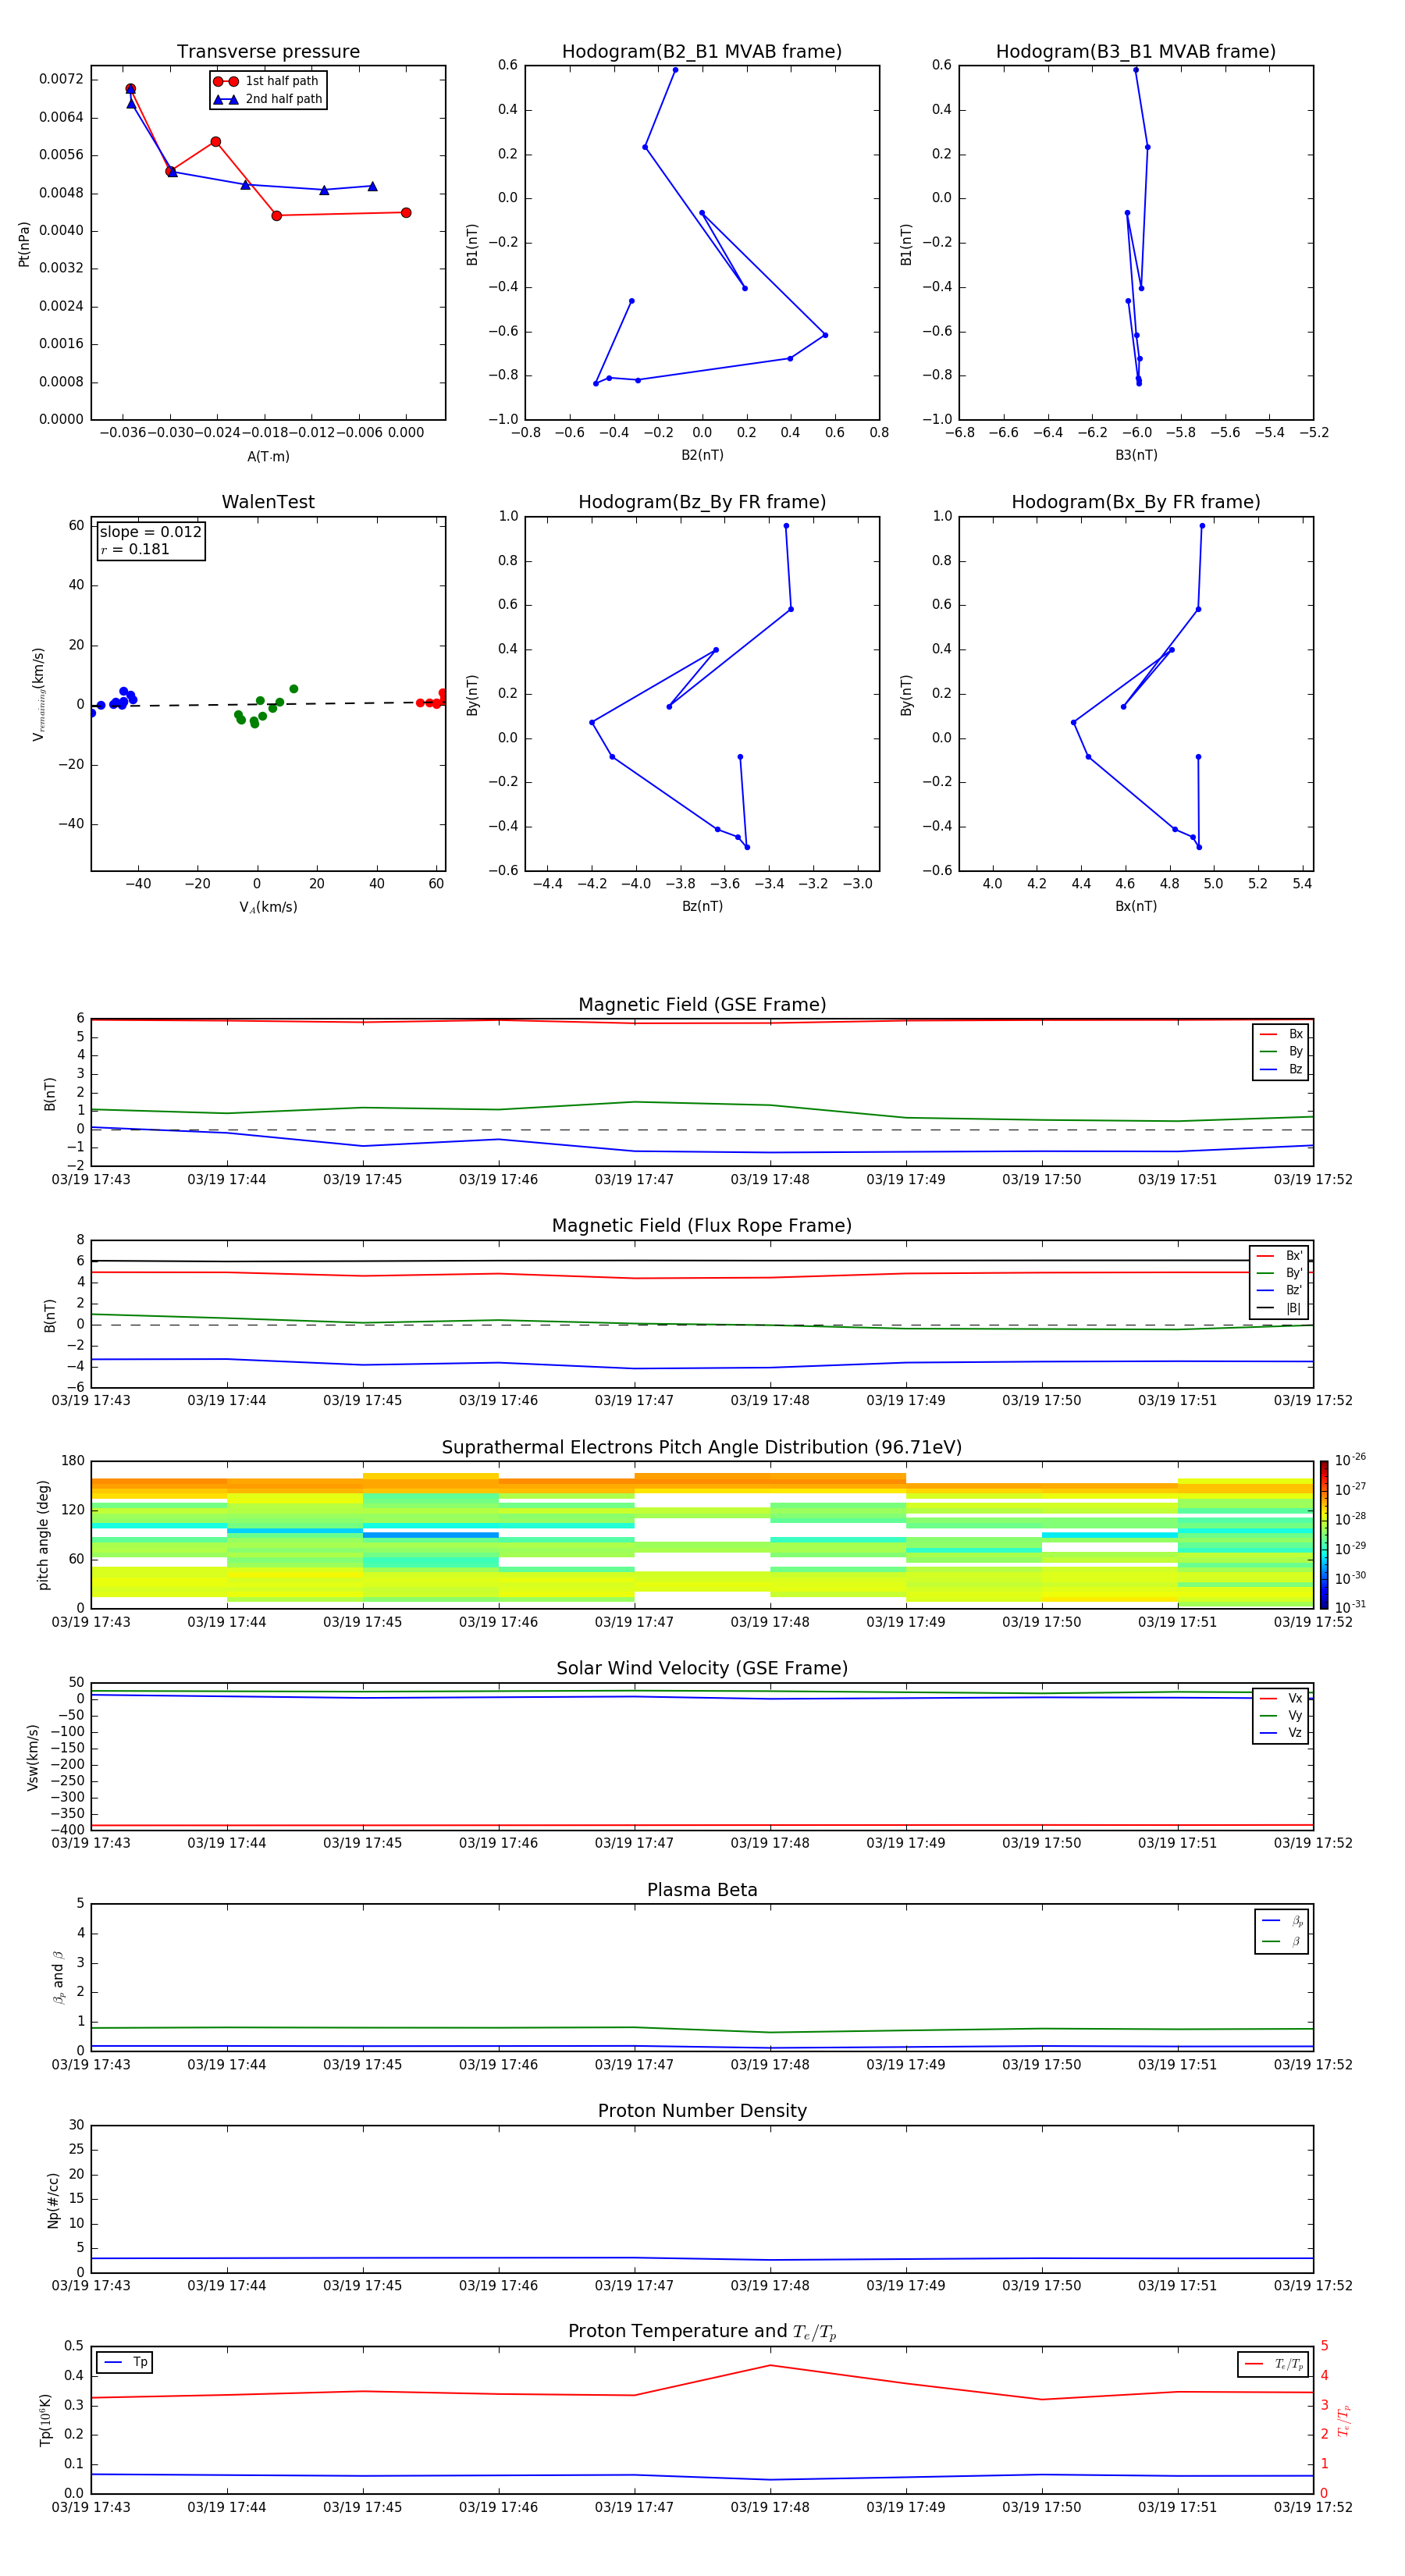This screenshot has height=2576, width=1405.
Task: Click 'Solar Wind Velocity (GSE Frame)' title
Action: [x=702, y=1669]
